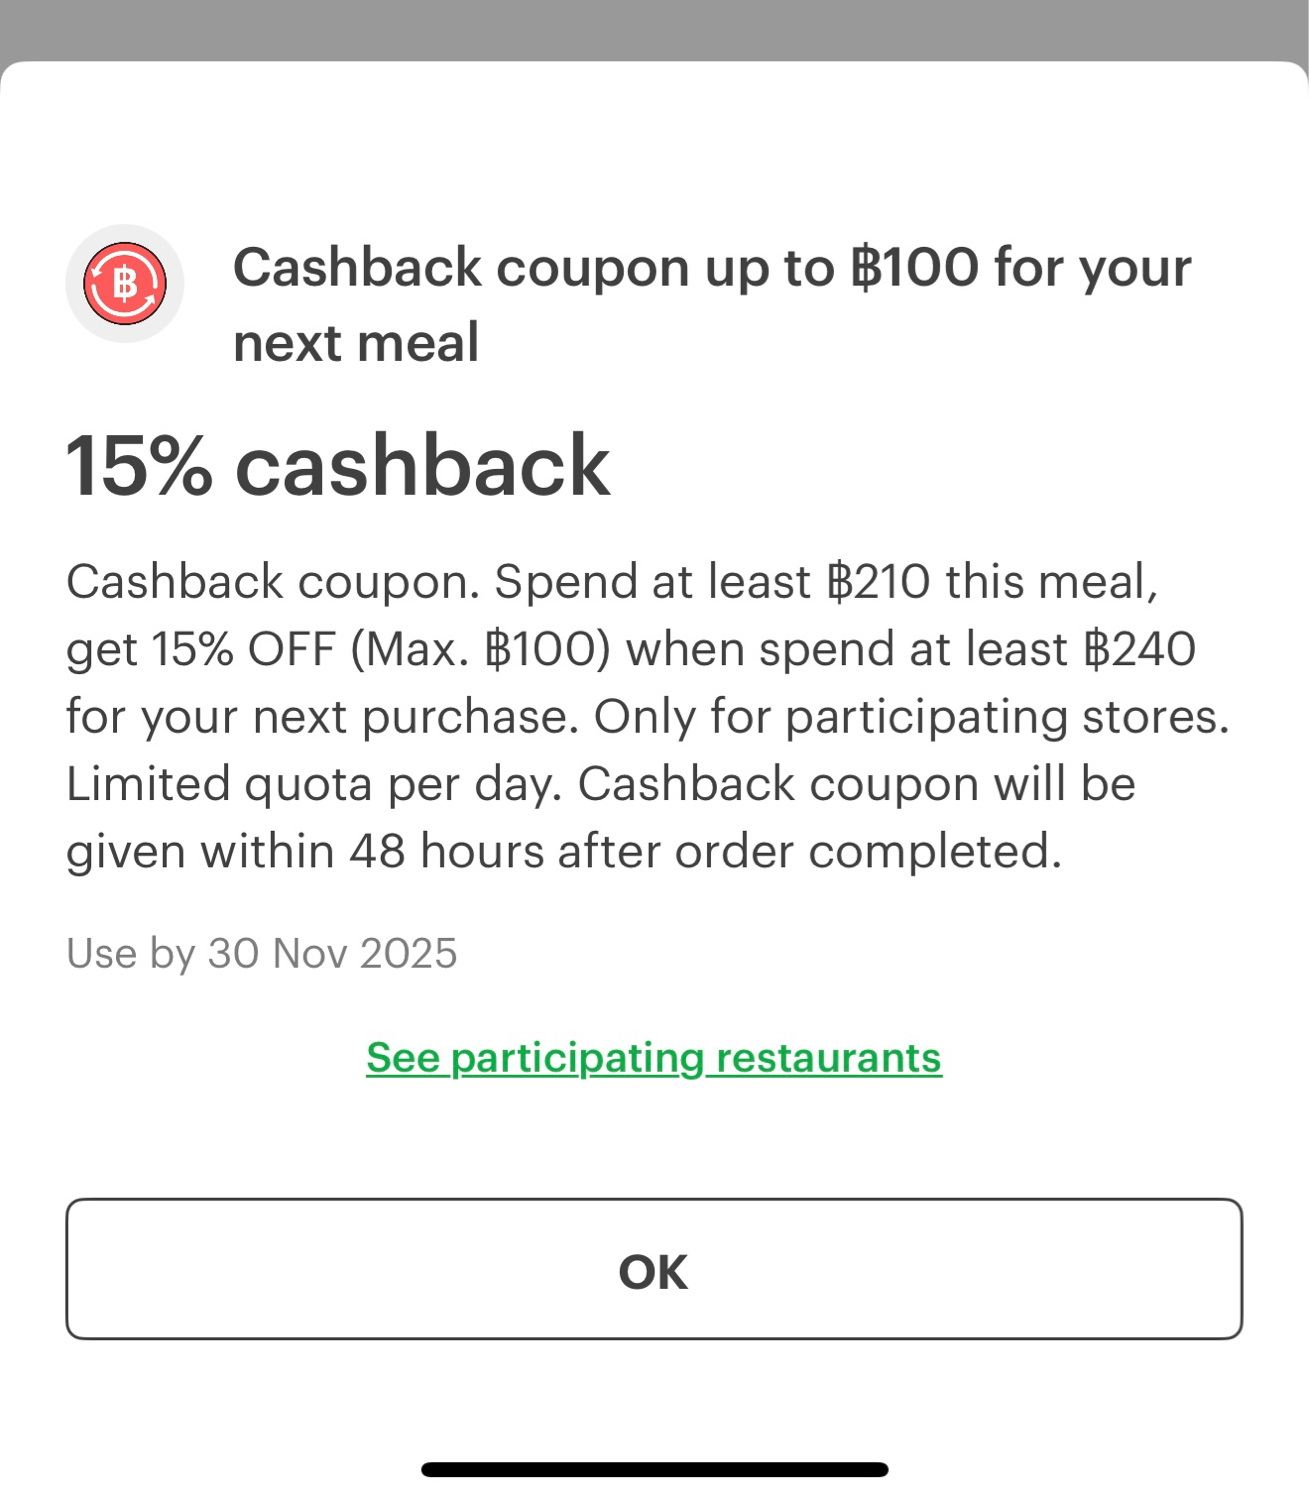The image size is (1309, 1500).
Task: Confirm with the OK button
Action: coord(654,1269)
